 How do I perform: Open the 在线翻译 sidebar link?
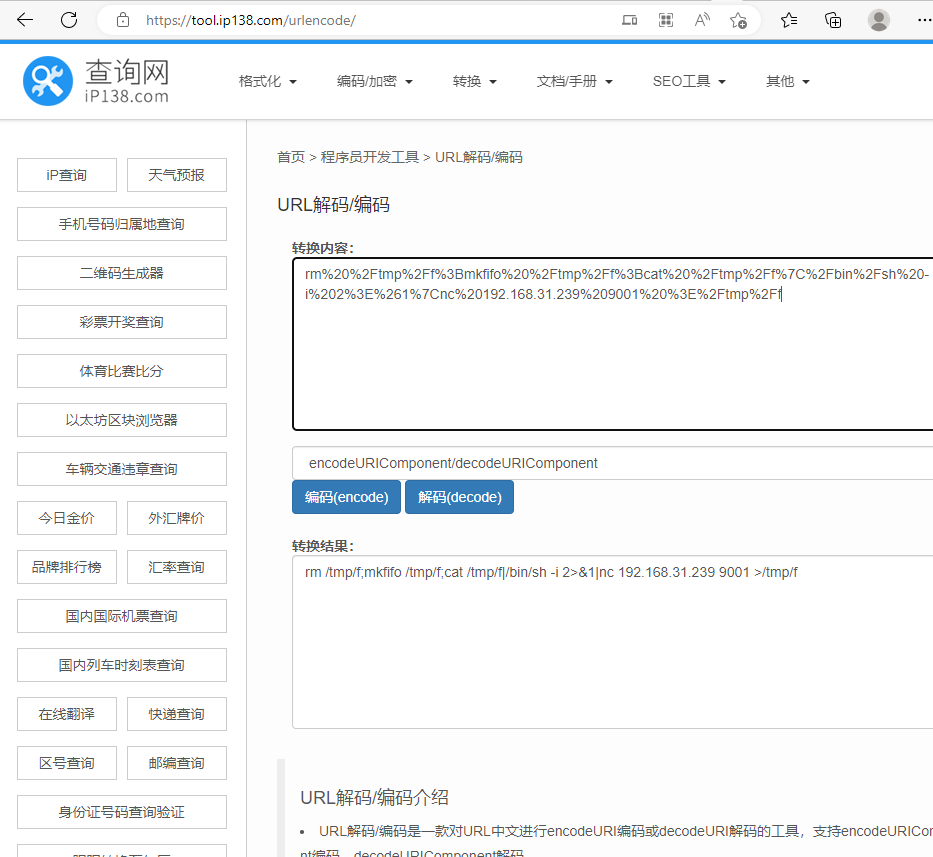67,714
